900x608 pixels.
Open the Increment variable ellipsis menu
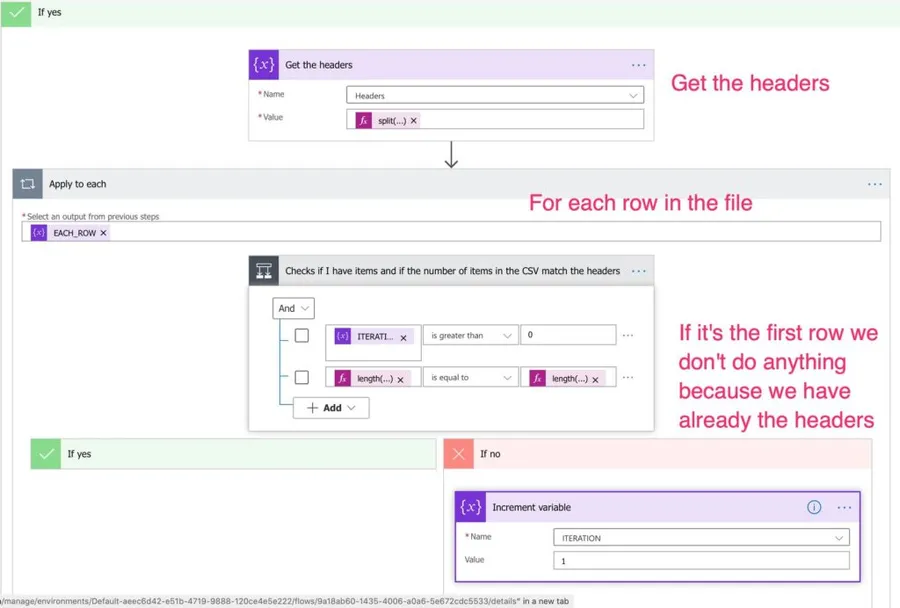coord(845,507)
